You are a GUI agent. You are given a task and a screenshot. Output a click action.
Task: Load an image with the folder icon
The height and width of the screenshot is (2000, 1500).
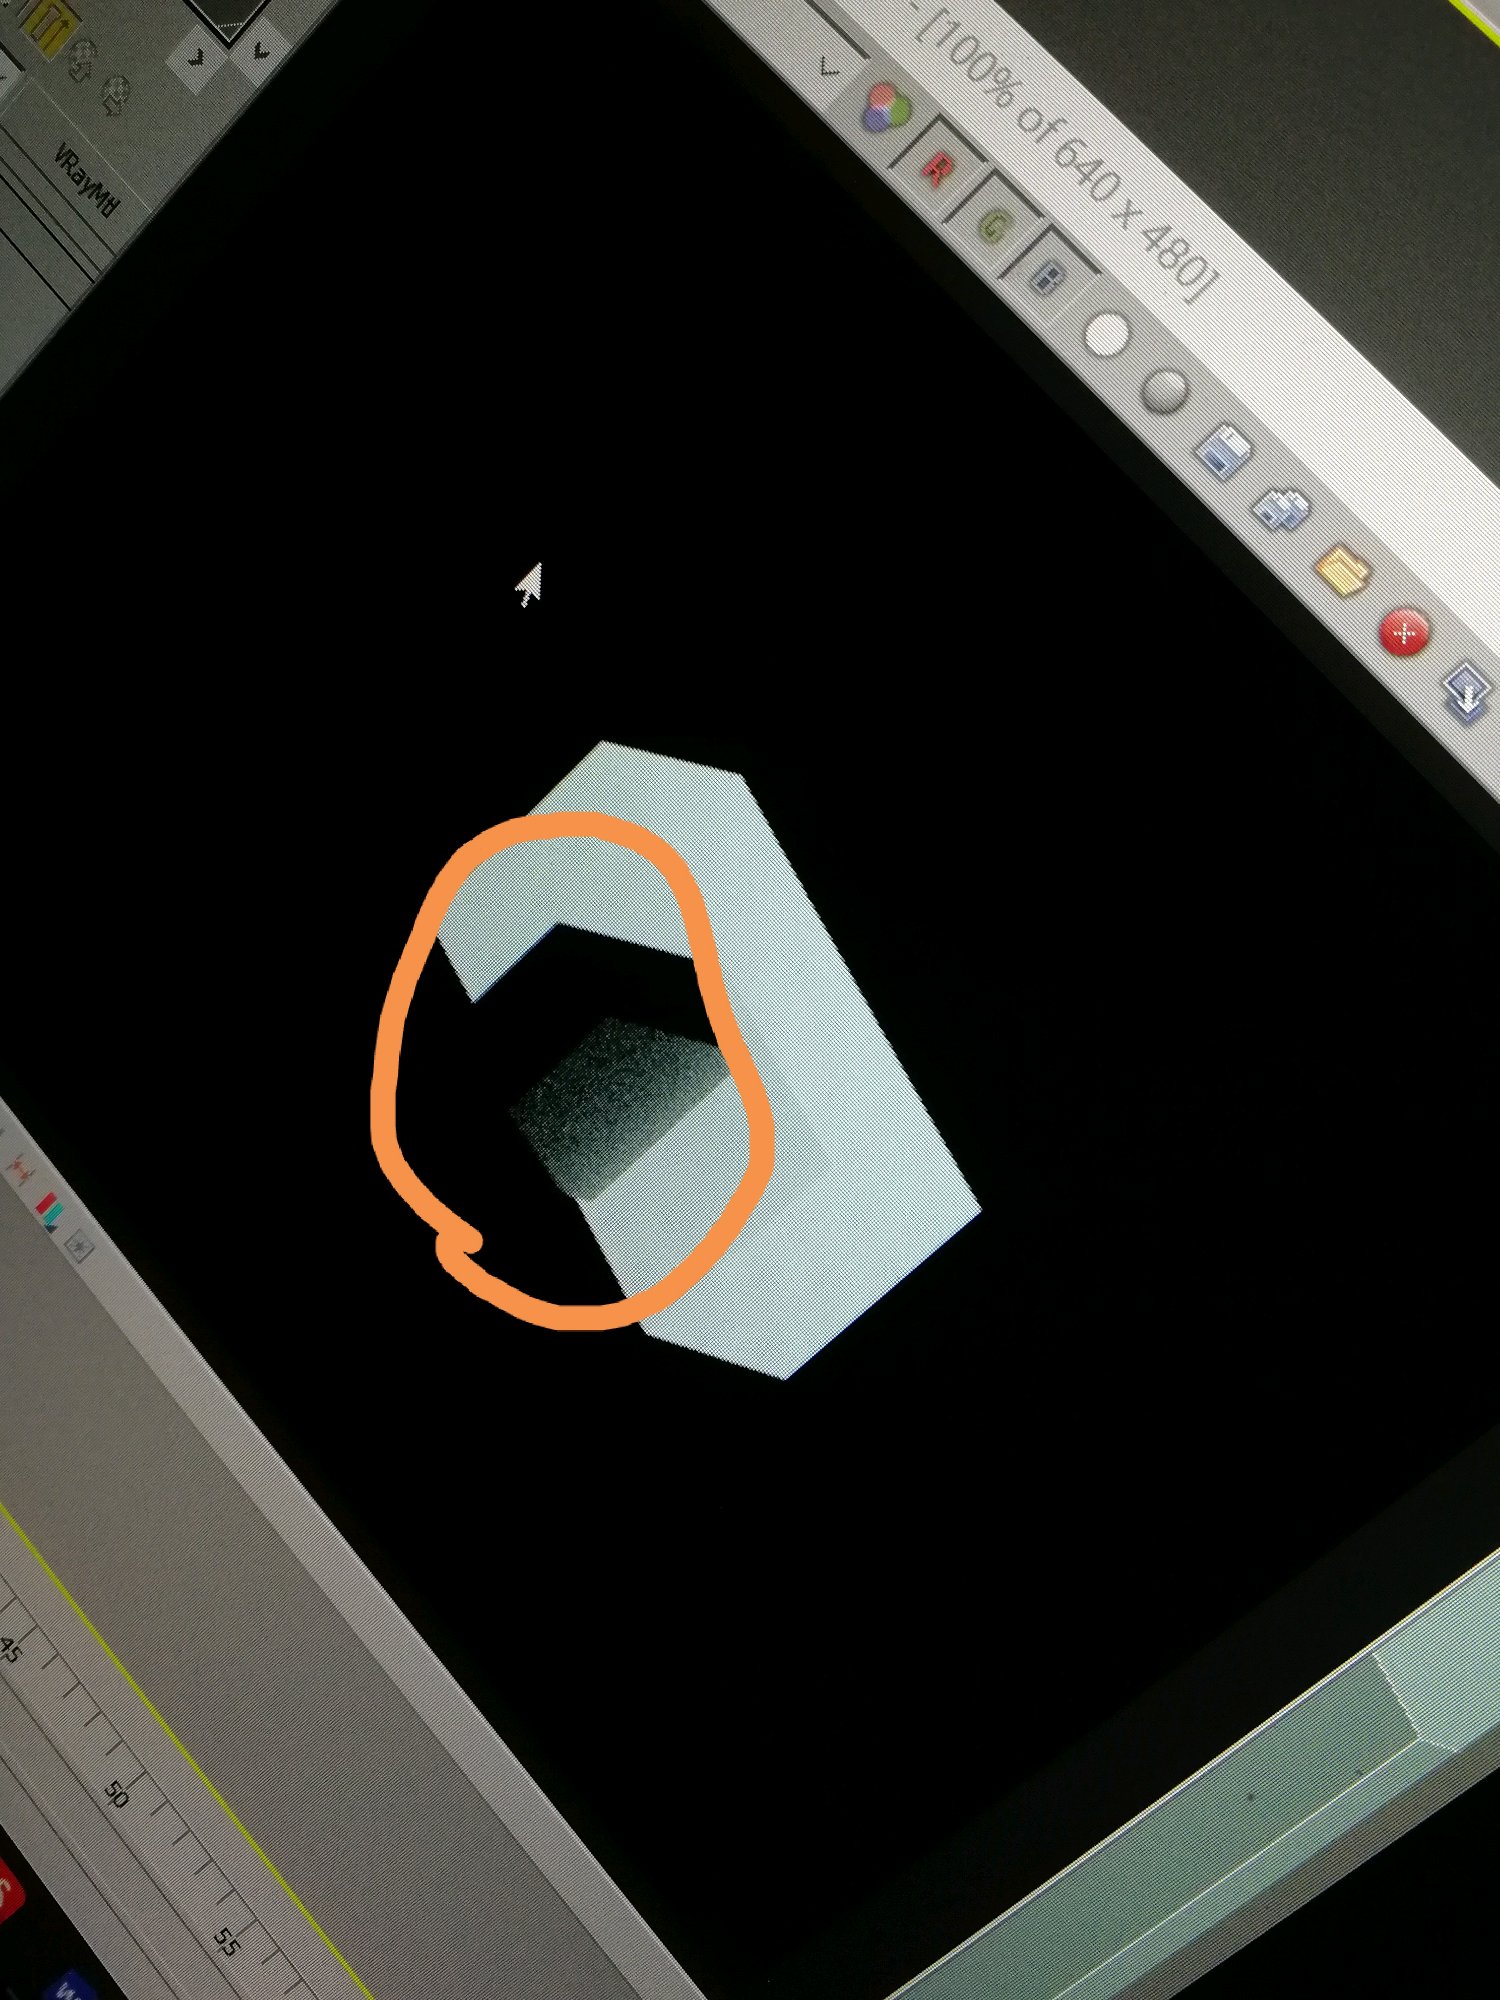[x=1343, y=572]
